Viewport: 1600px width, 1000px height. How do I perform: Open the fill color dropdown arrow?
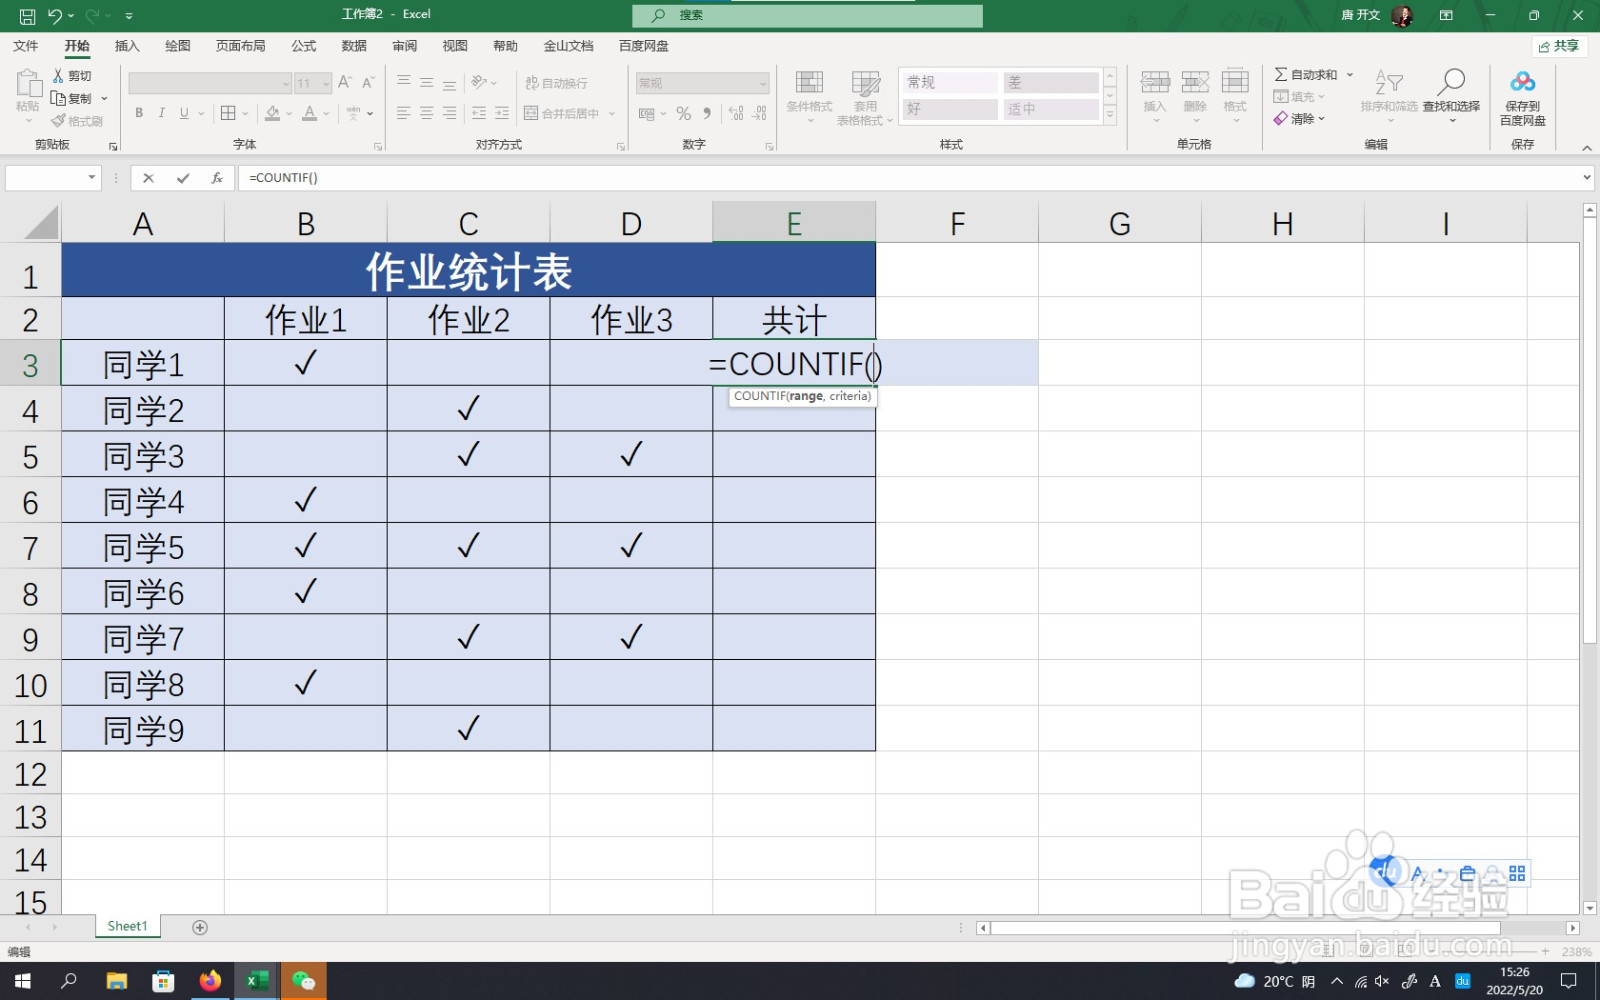289,113
